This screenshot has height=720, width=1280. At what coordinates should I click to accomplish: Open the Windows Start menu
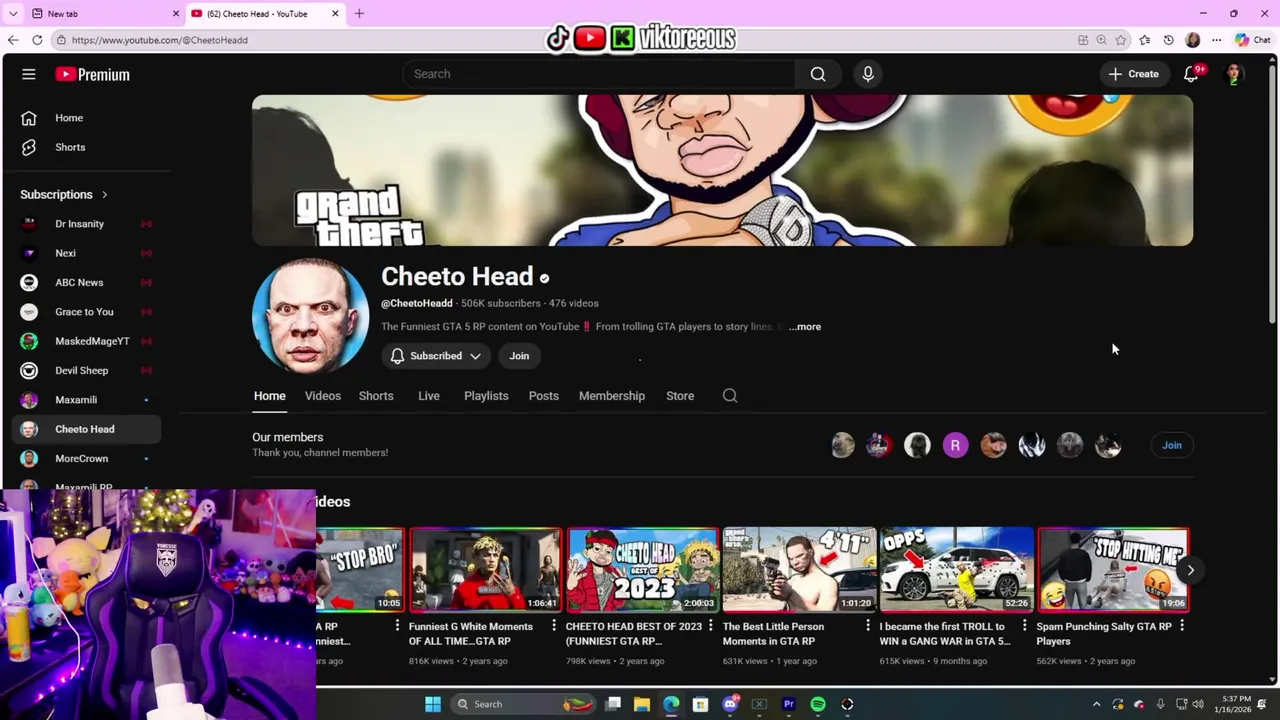[432, 704]
